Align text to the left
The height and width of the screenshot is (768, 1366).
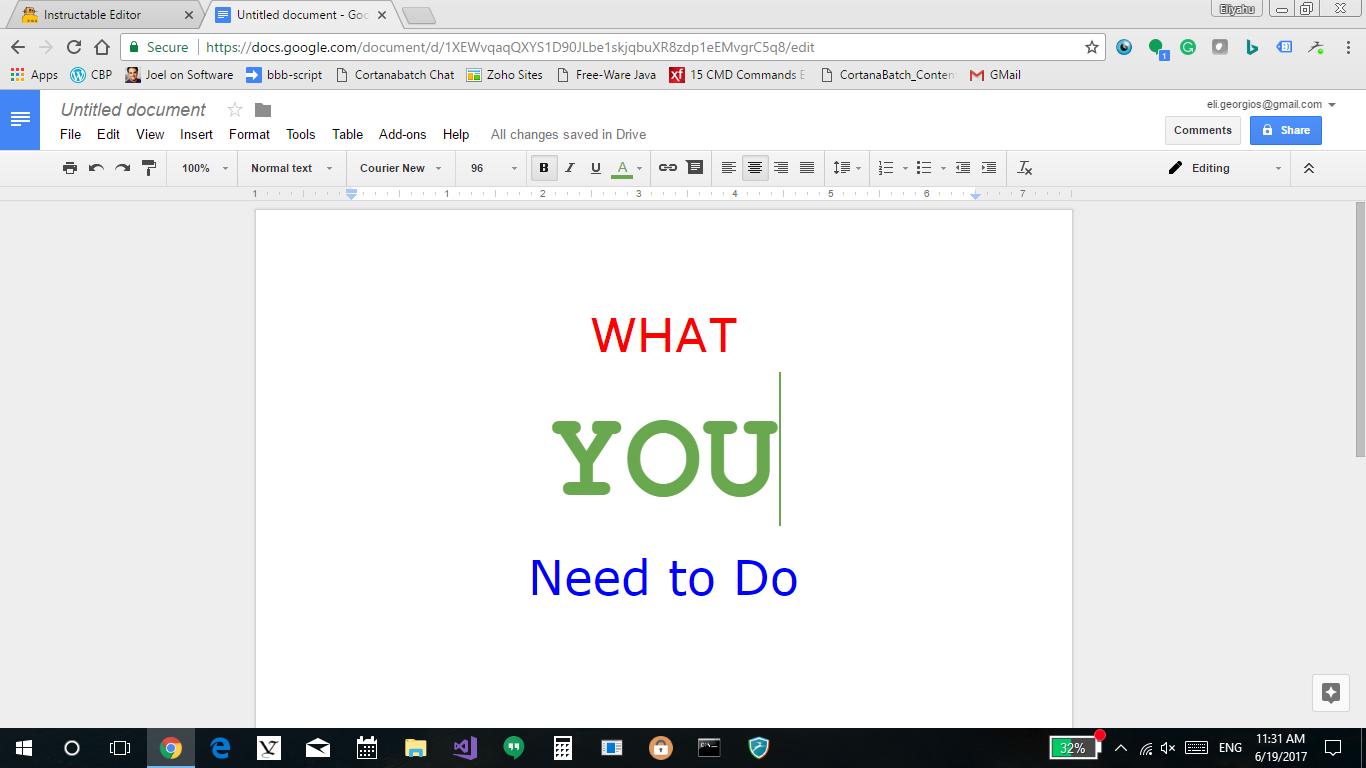729,168
